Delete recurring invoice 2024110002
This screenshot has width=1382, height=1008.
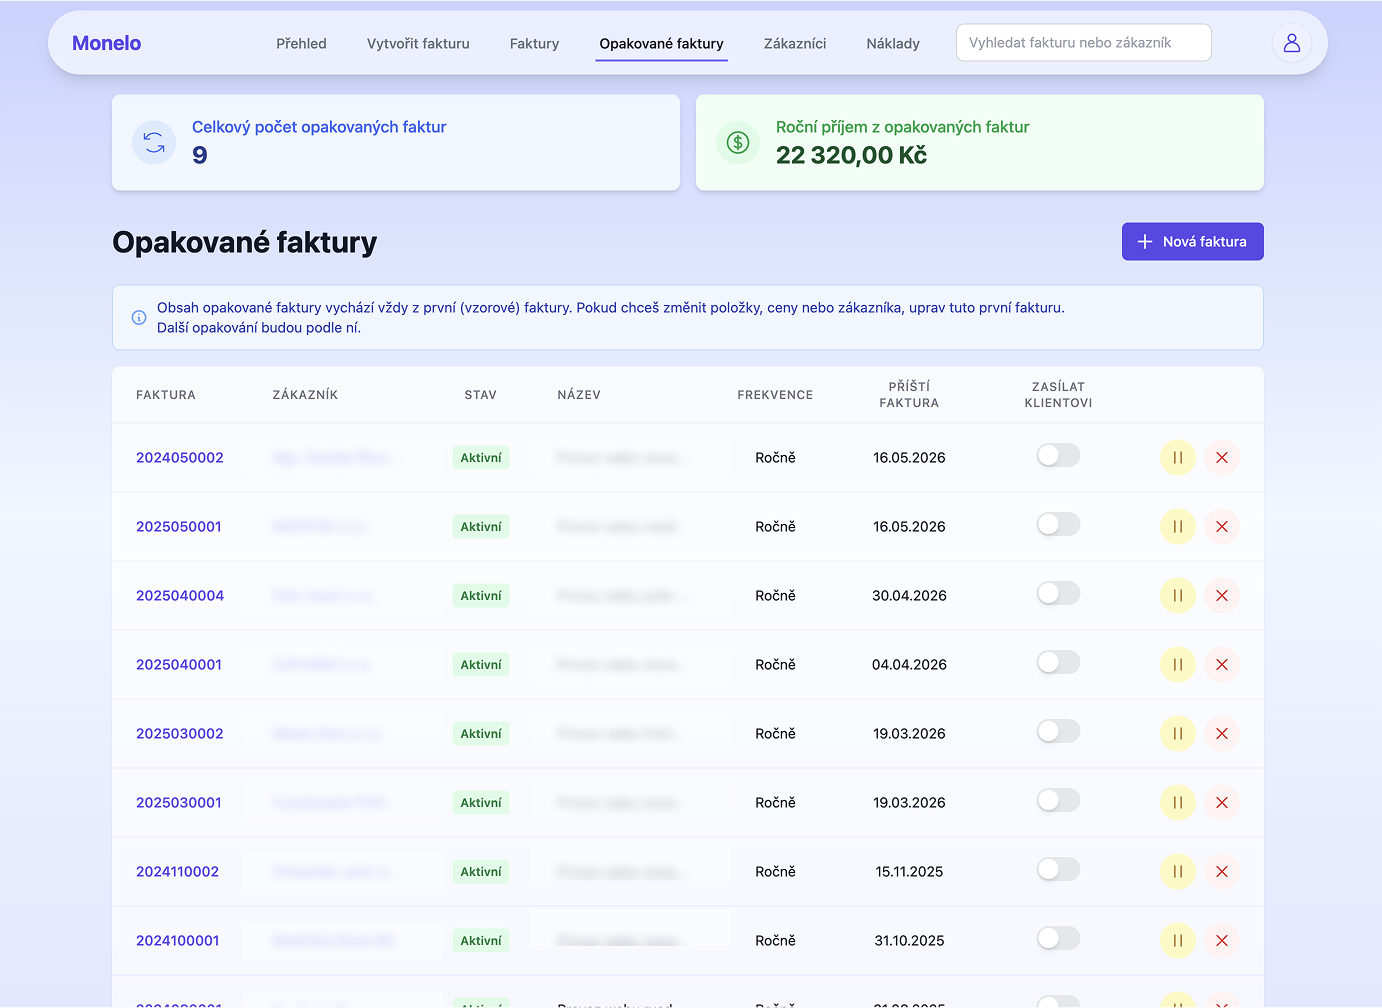[1222, 872]
